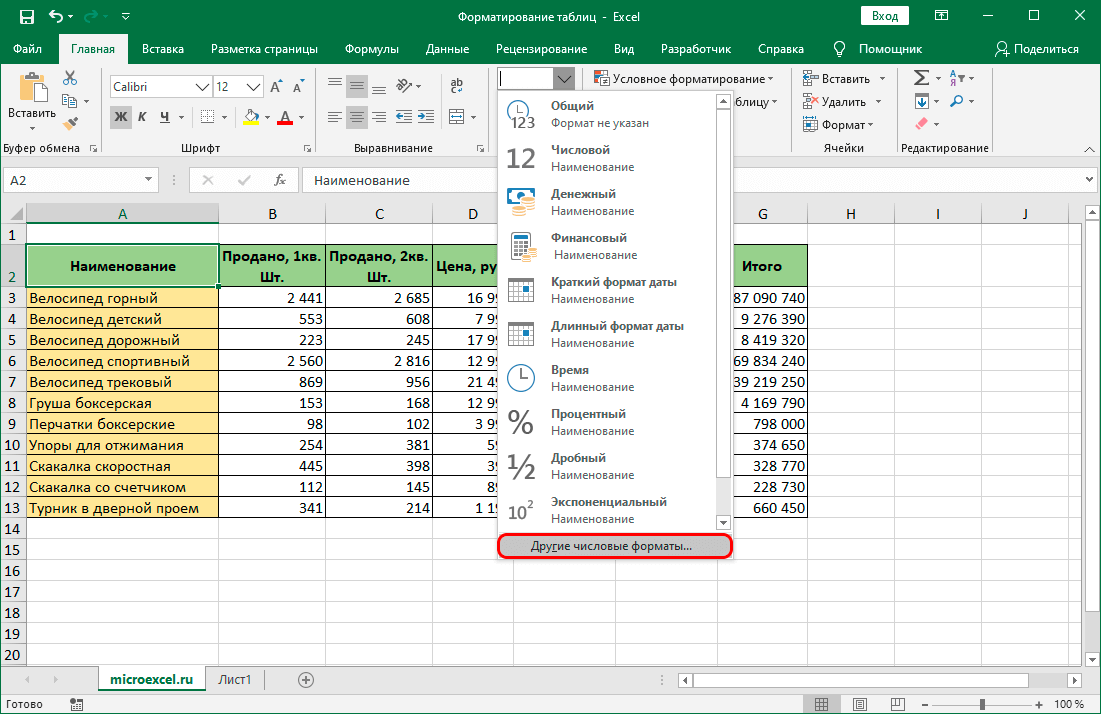This screenshot has height=714, width=1101.
Task: Toggle center horizontal alignment
Action: (357, 117)
